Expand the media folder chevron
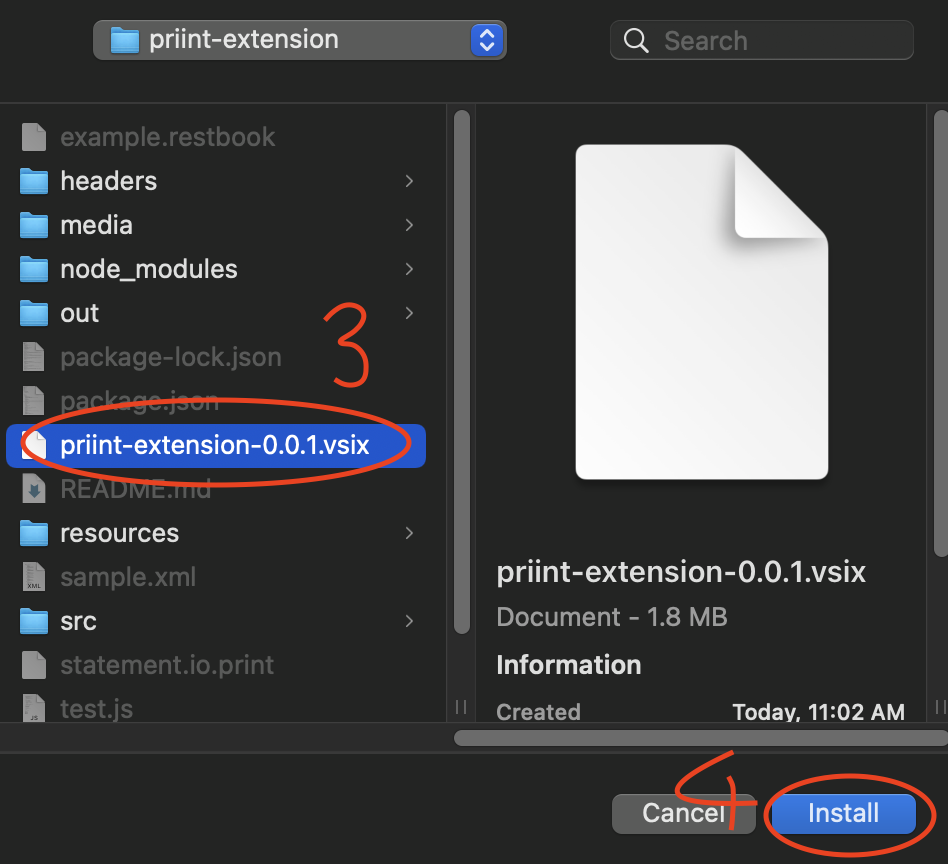Screen dimensions: 948x864 (x=409, y=225)
